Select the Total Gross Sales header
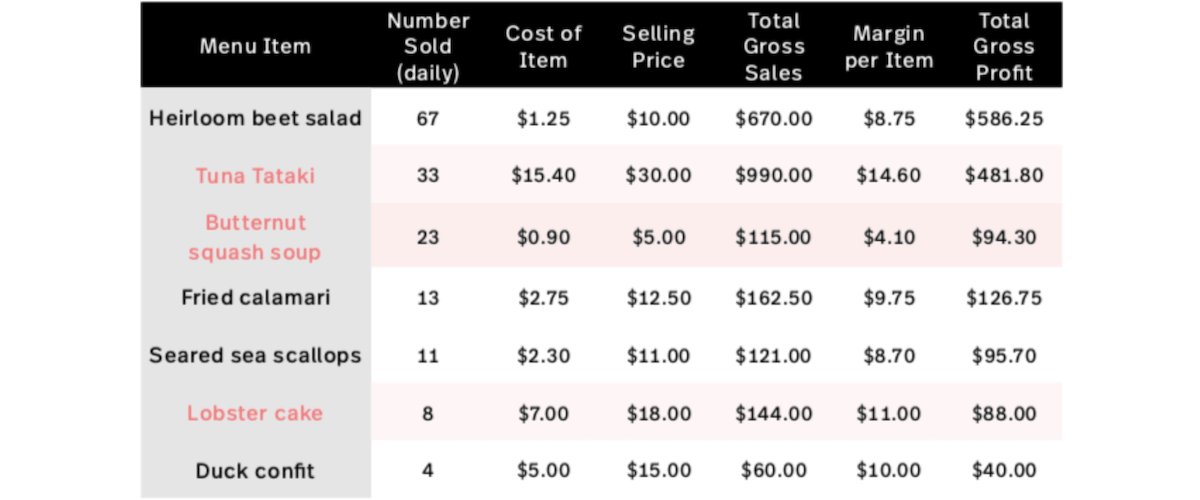Viewport: 1200px width, 500px height. click(x=774, y=46)
